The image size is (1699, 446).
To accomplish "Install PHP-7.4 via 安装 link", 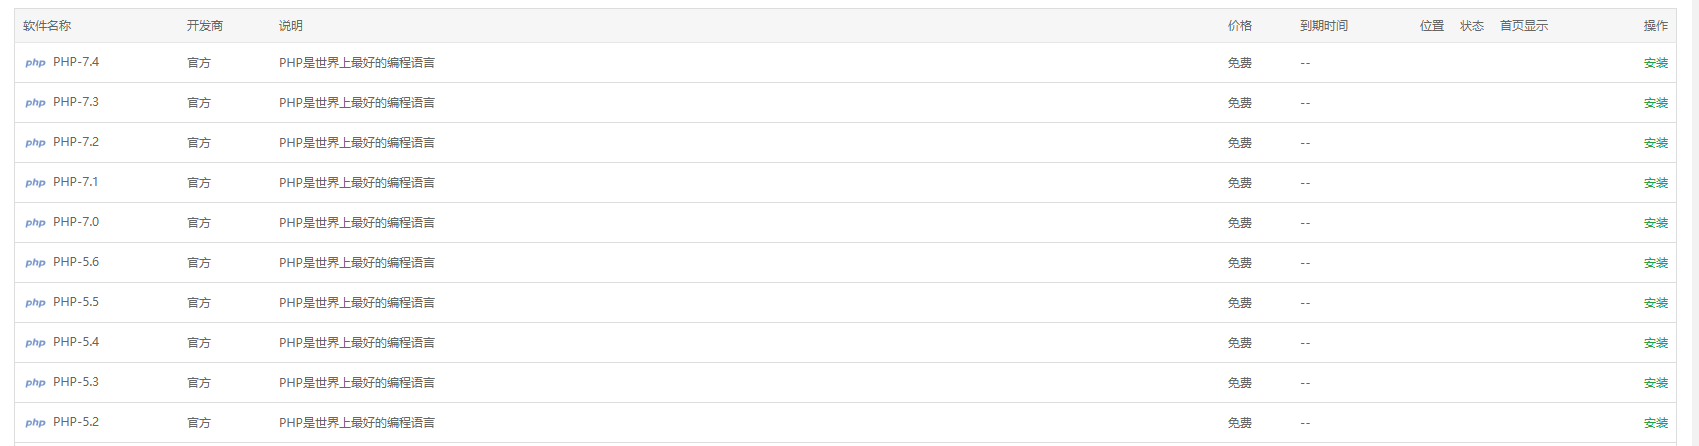I will 1655,63.
